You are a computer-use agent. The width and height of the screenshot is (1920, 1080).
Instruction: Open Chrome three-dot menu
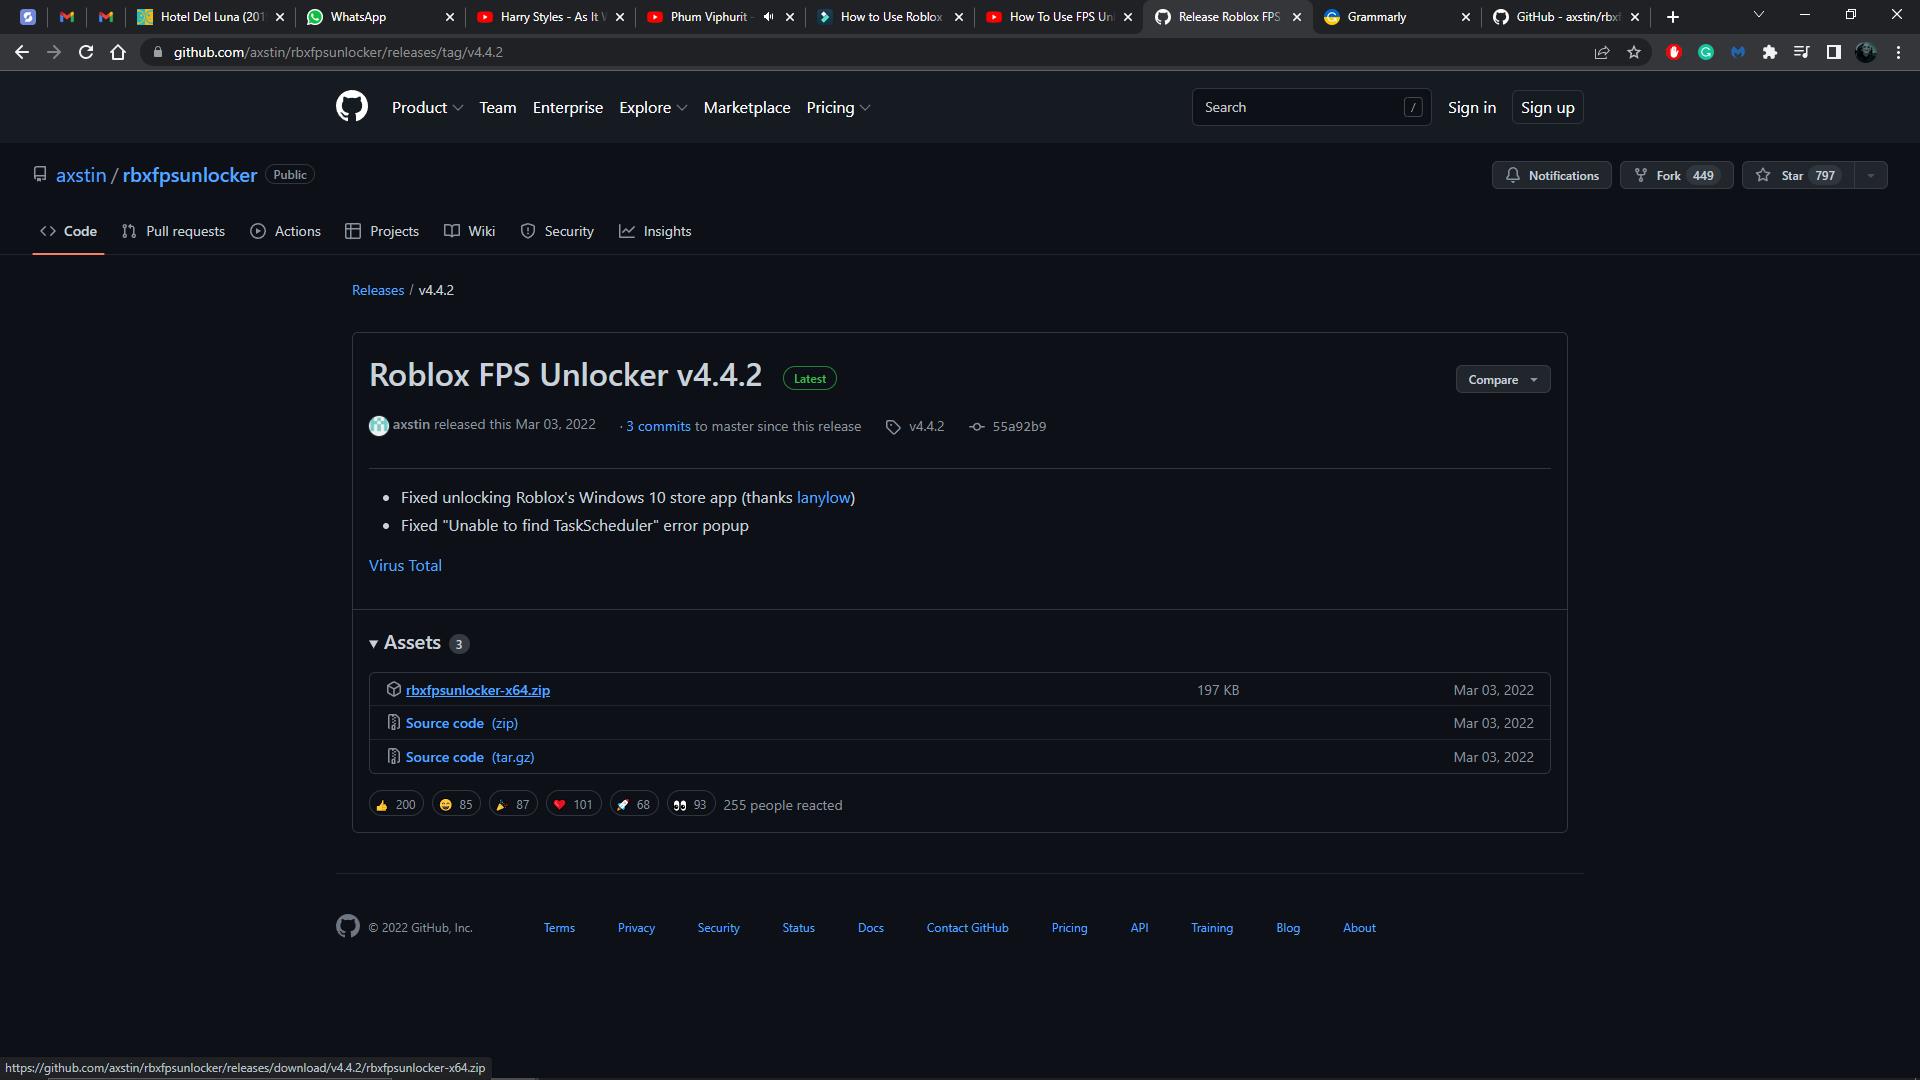(x=1898, y=52)
